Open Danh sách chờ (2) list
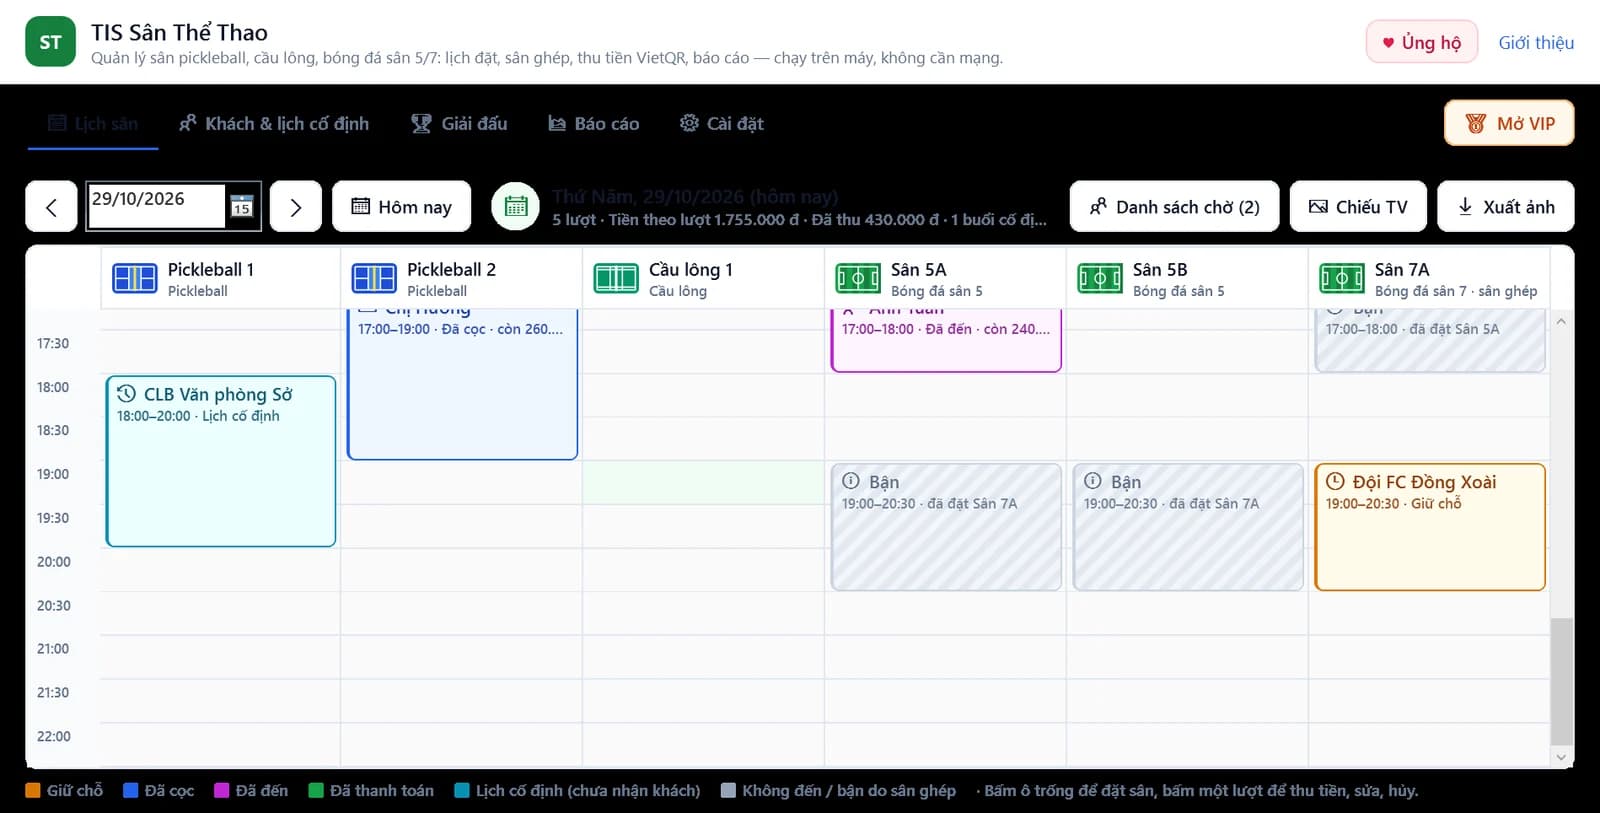This screenshot has height=813, width=1600. (1174, 207)
